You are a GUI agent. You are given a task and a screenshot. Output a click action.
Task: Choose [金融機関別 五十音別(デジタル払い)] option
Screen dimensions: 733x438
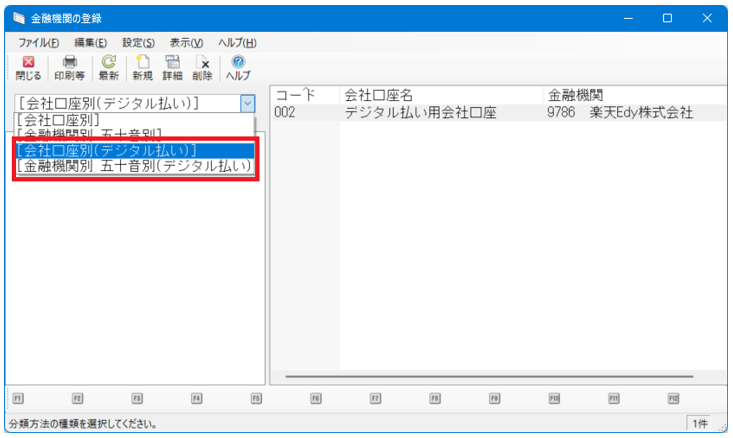[x=135, y=166]
